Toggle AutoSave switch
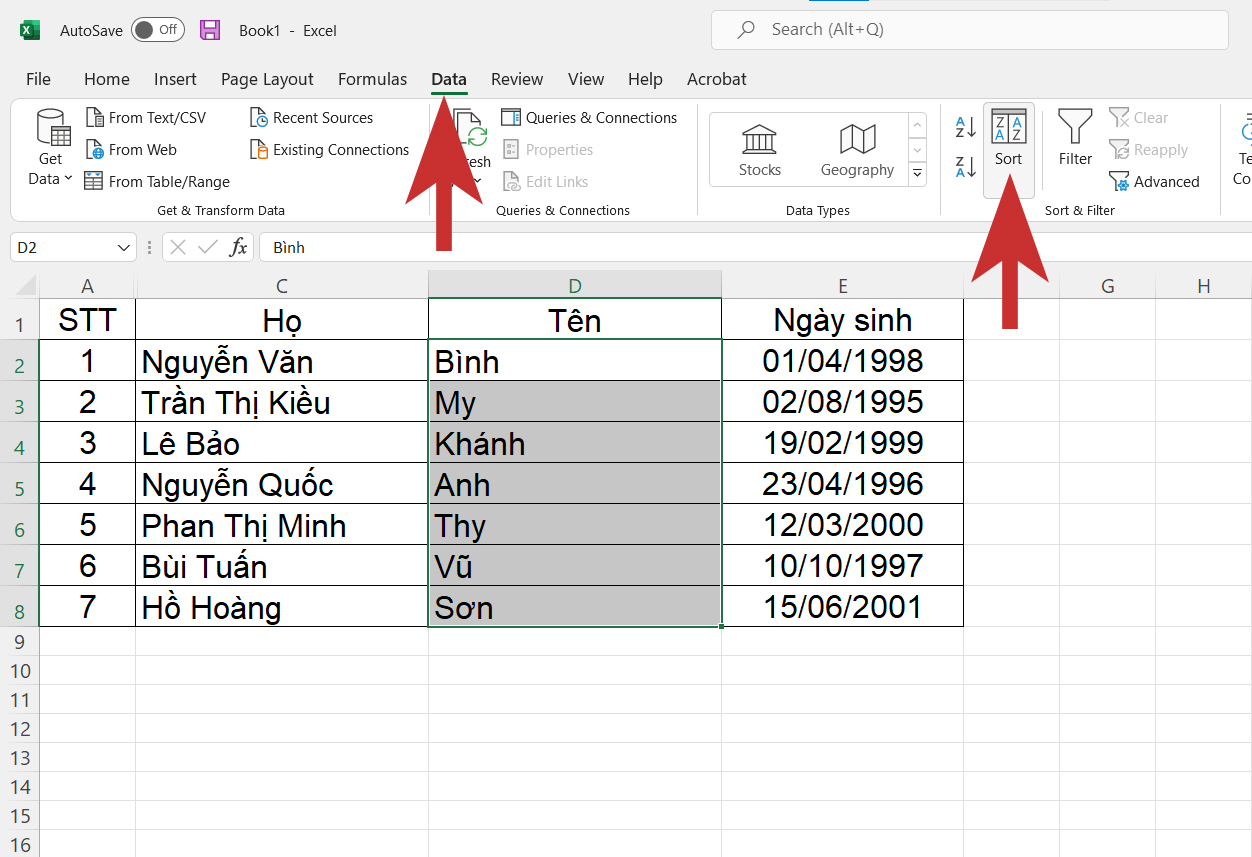1252x857 pixels. pos(157,30)
